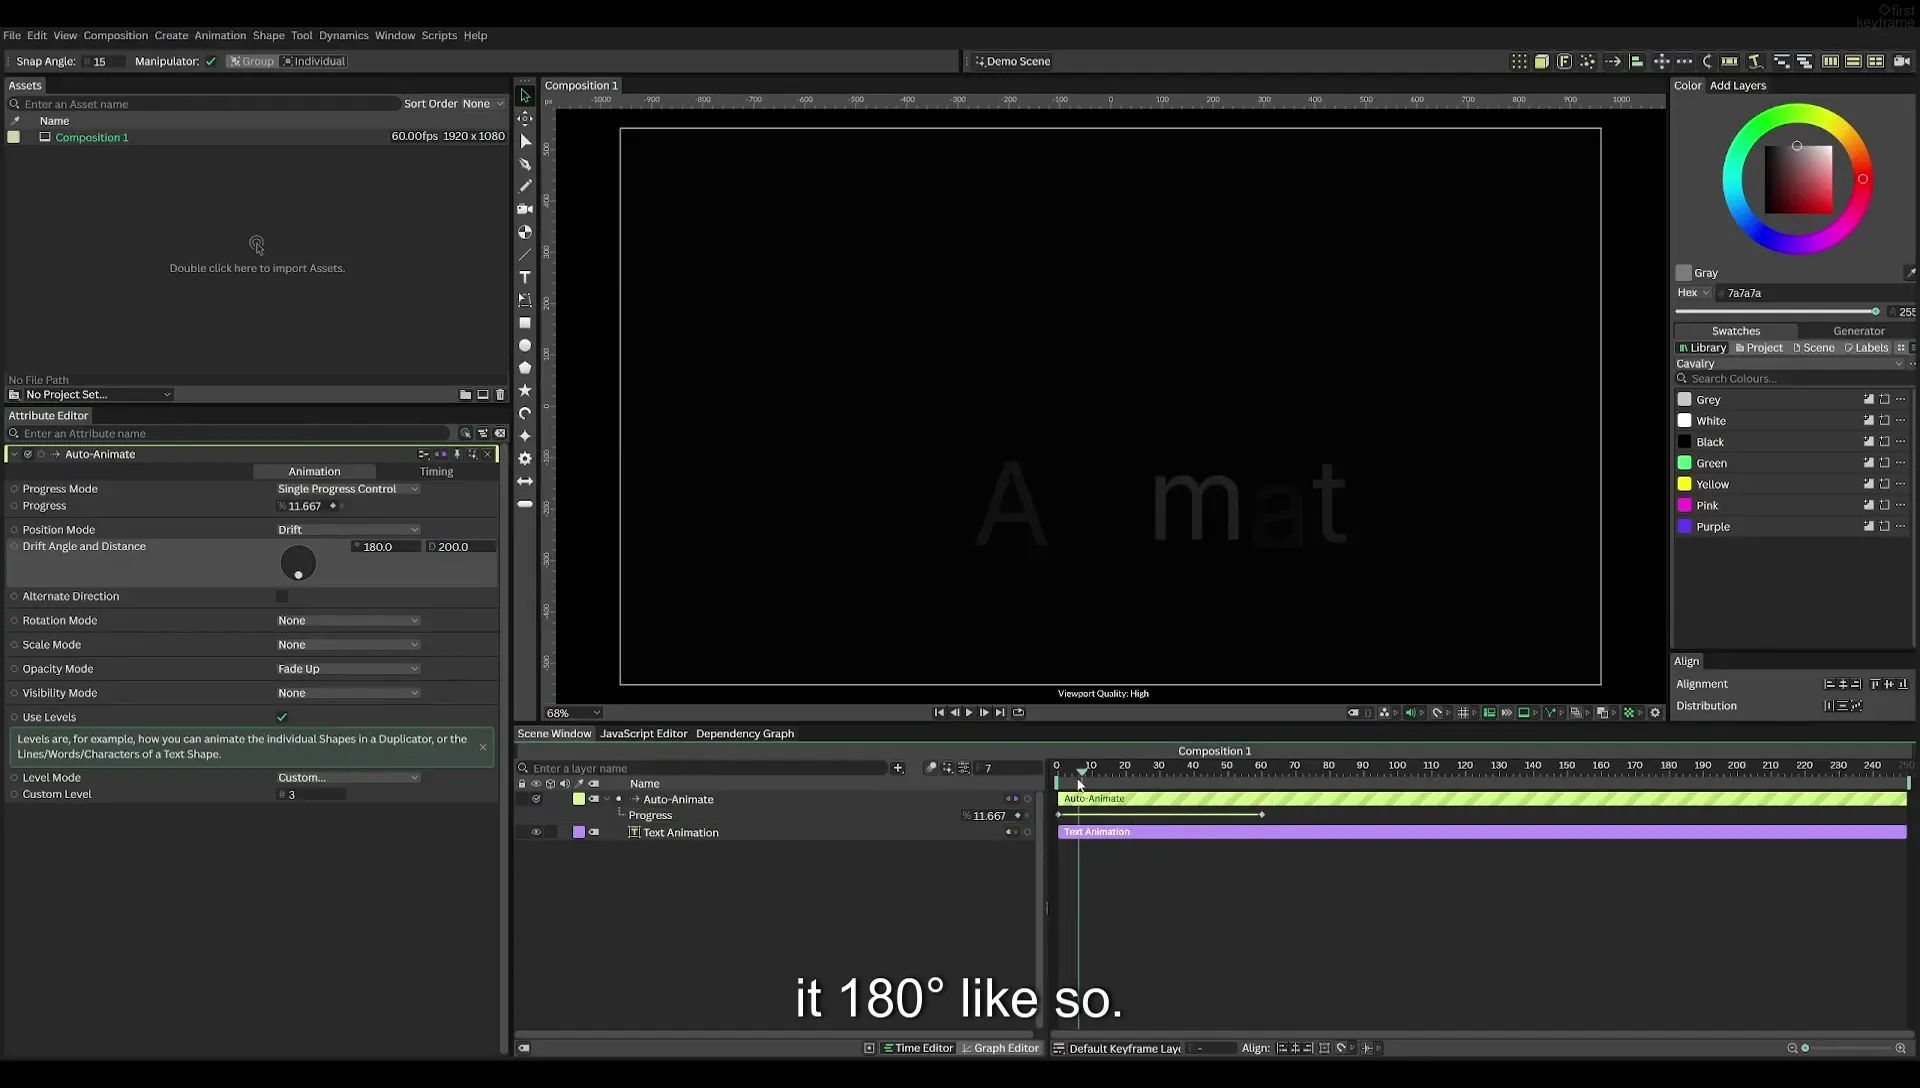The width and height of the screenshot is (1920, 1088).
Task: Select the Arc tool icon
Action: [525, 413]
